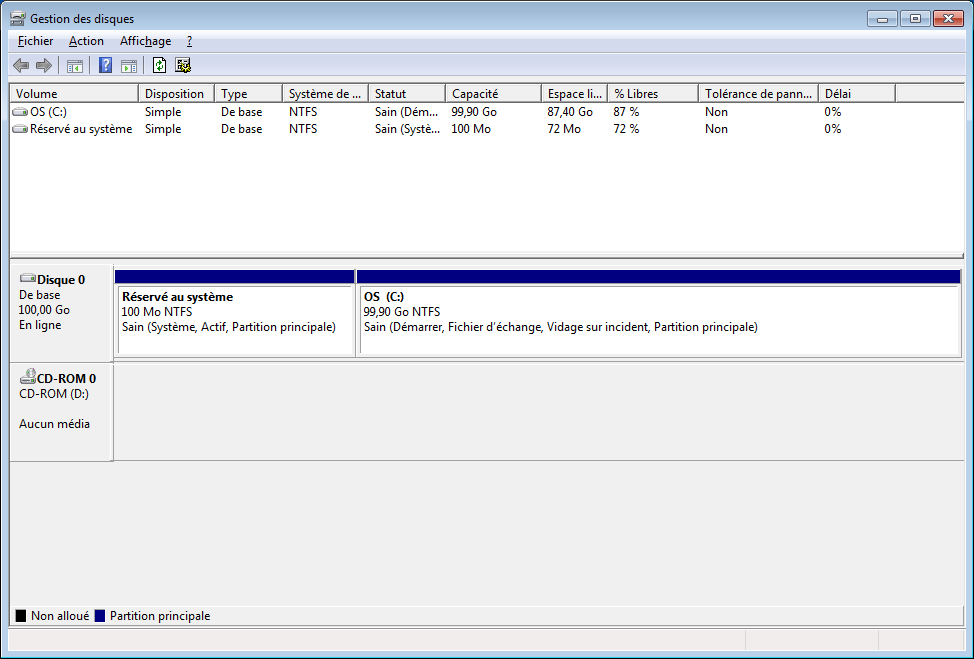Toggle the console tree pane icon
This screenshot has height=659, width=974.
[x=75, y=65]
